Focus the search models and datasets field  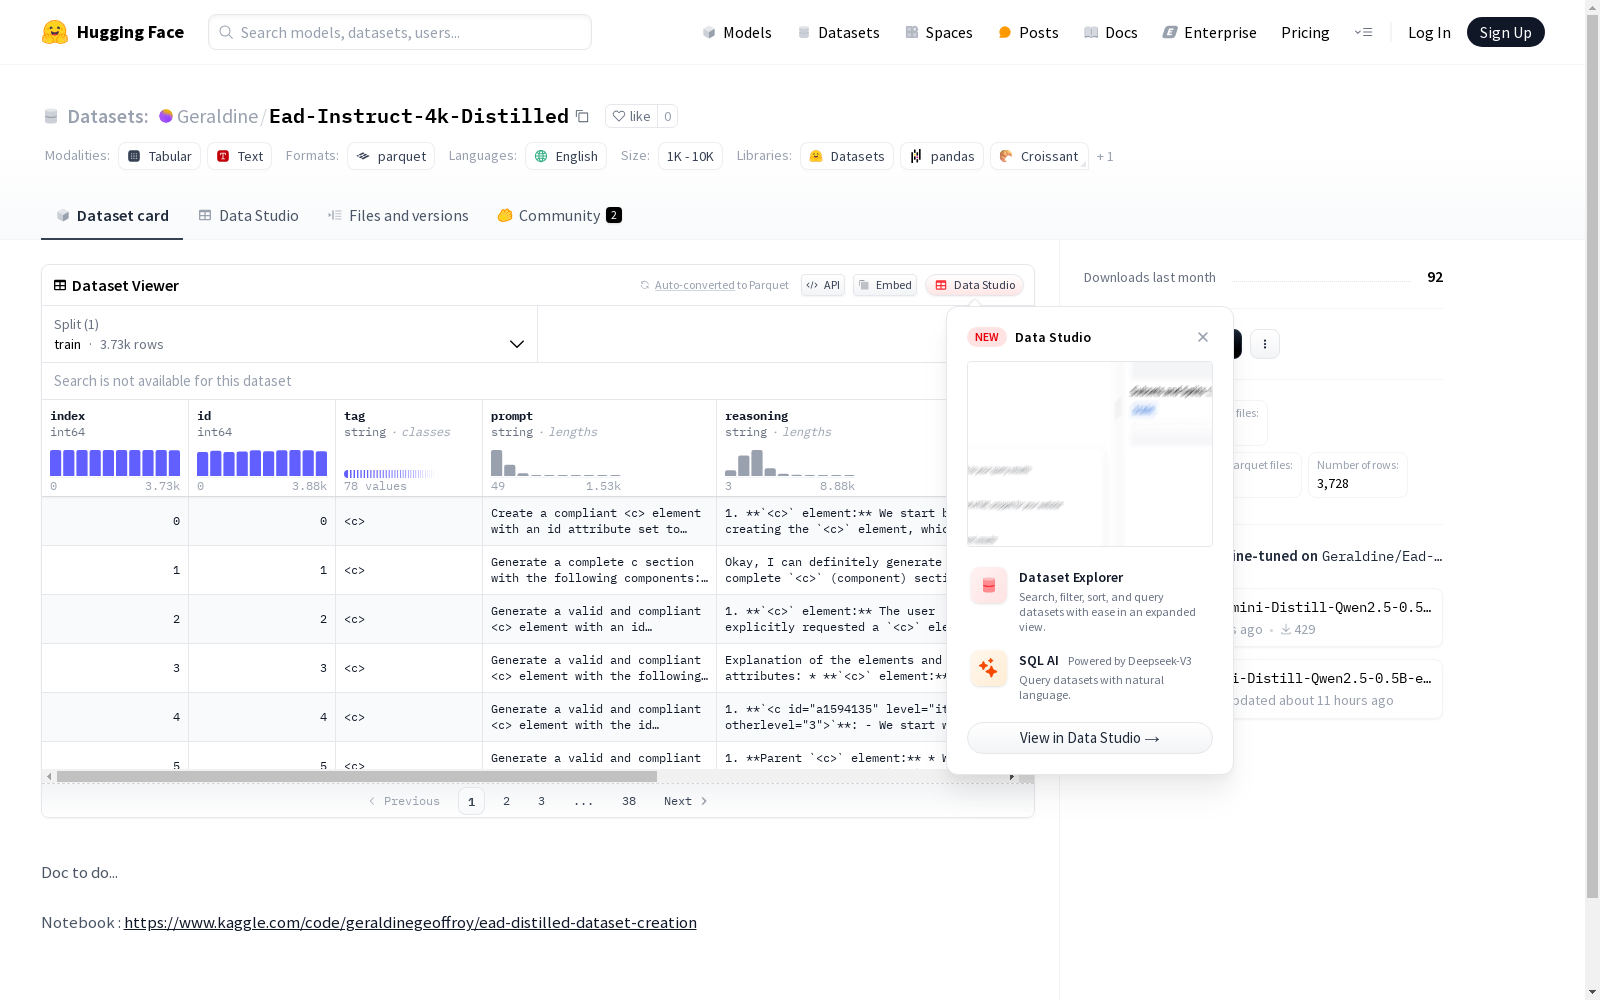400,32
